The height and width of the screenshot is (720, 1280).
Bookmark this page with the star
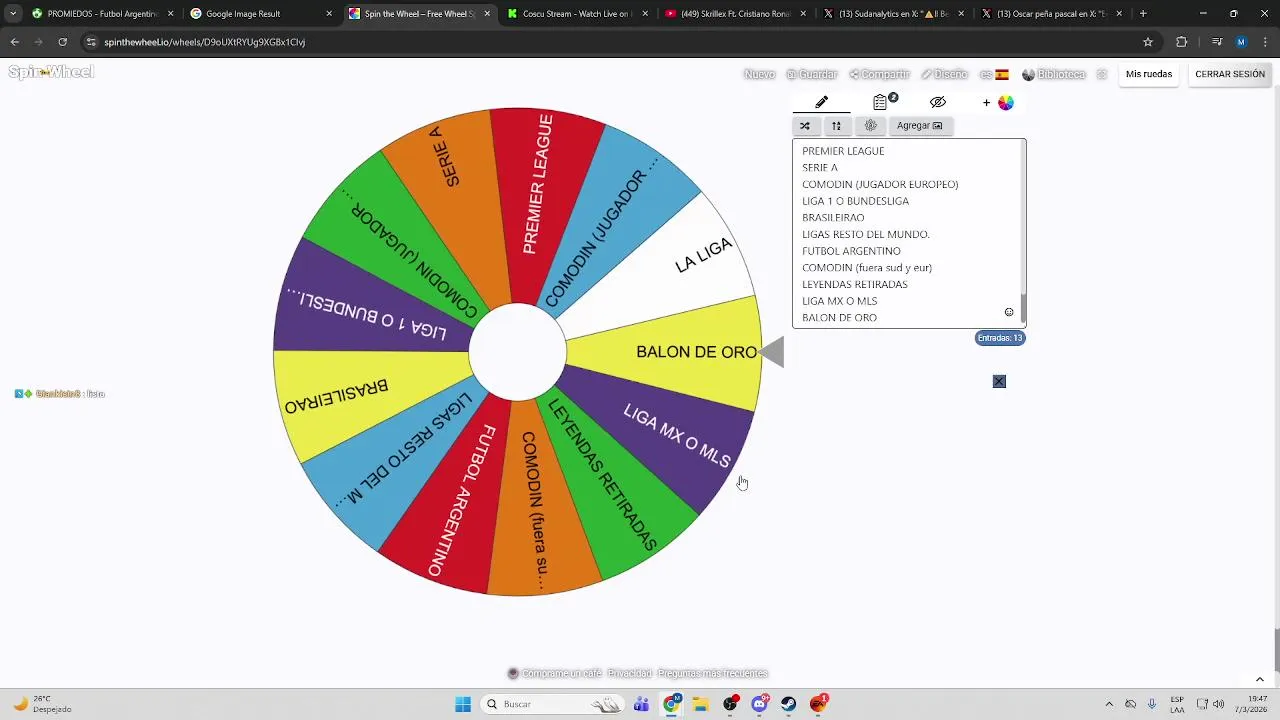[x=1148, y=42]
